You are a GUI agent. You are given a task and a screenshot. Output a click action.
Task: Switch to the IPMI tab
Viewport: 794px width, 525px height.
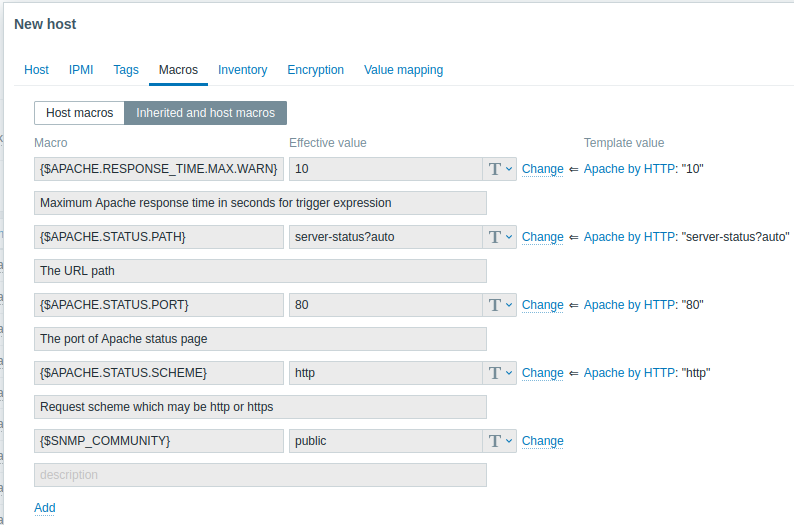[81, 70]
